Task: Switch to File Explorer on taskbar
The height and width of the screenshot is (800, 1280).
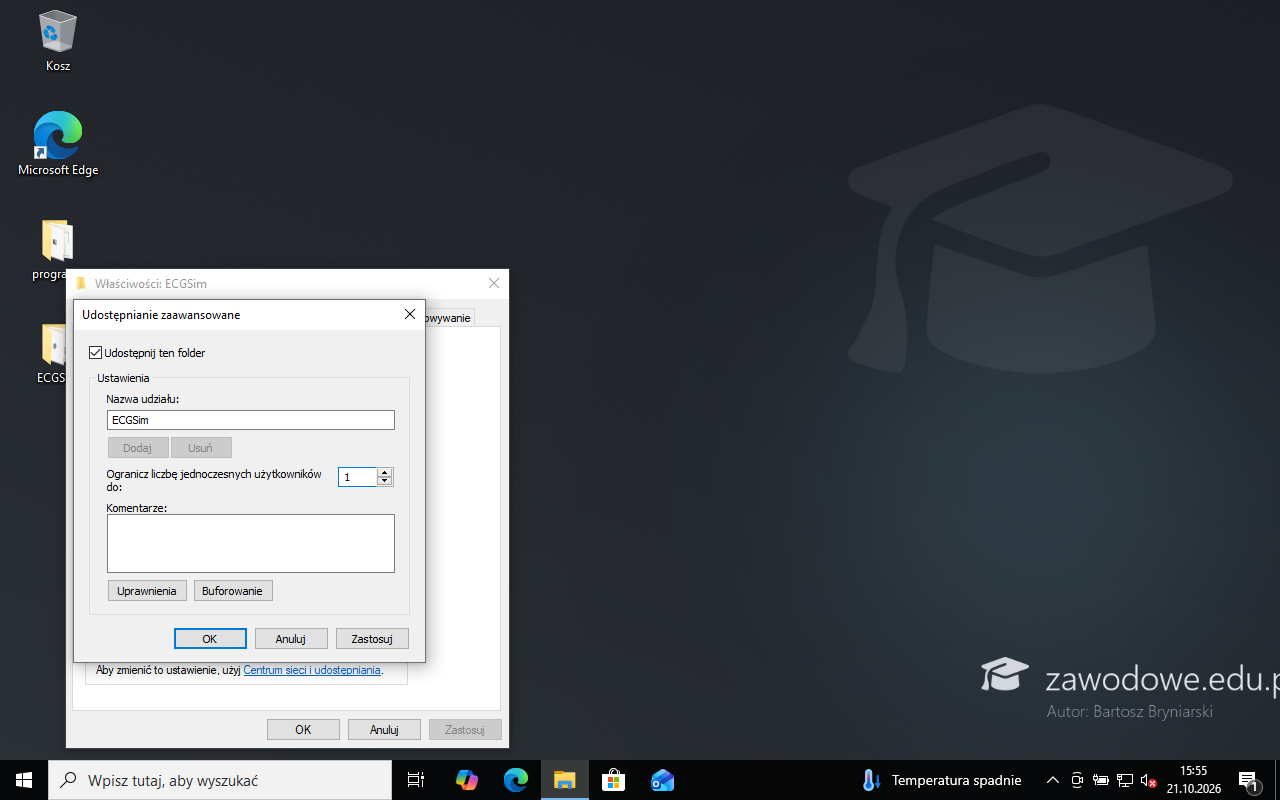Action: tap(565, 780)
